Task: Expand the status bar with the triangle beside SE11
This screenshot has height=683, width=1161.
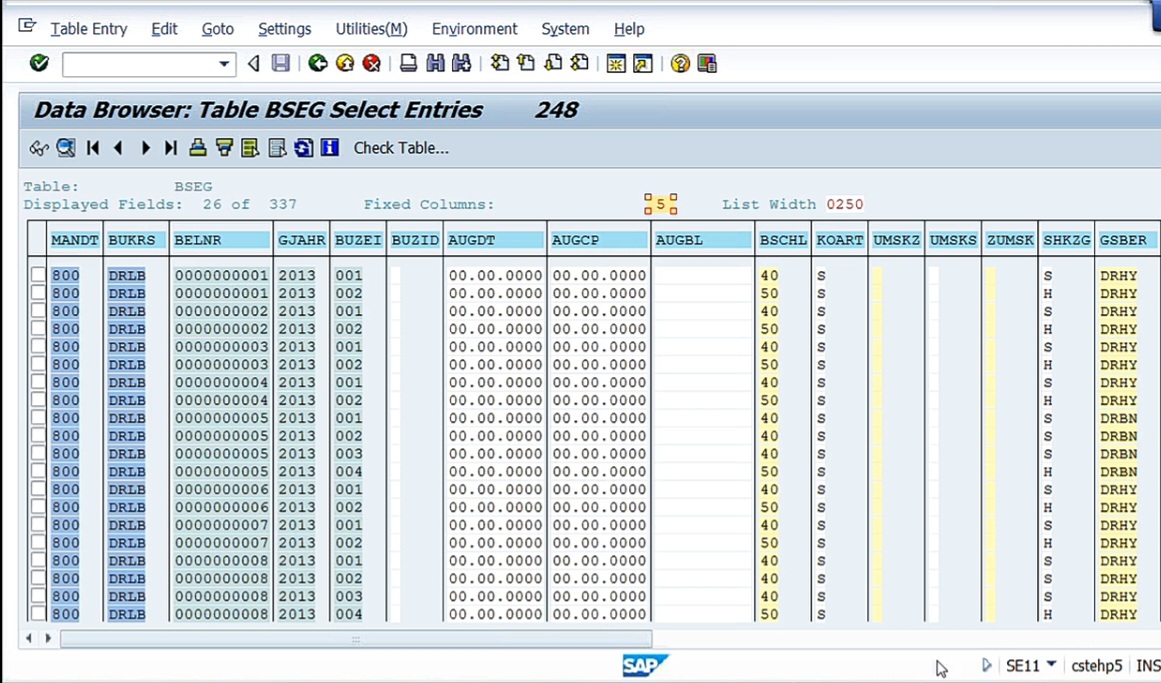Action: [986, 665]
